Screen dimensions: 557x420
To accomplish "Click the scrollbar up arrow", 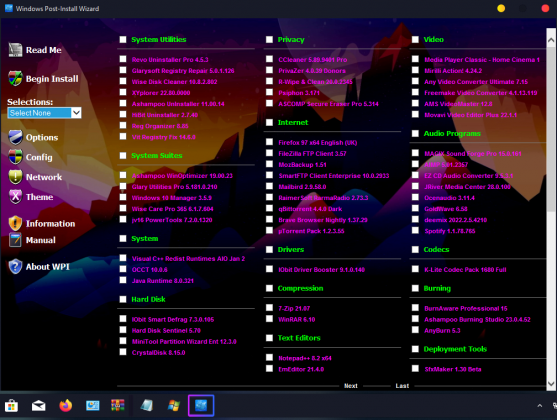I will point(551,40).
